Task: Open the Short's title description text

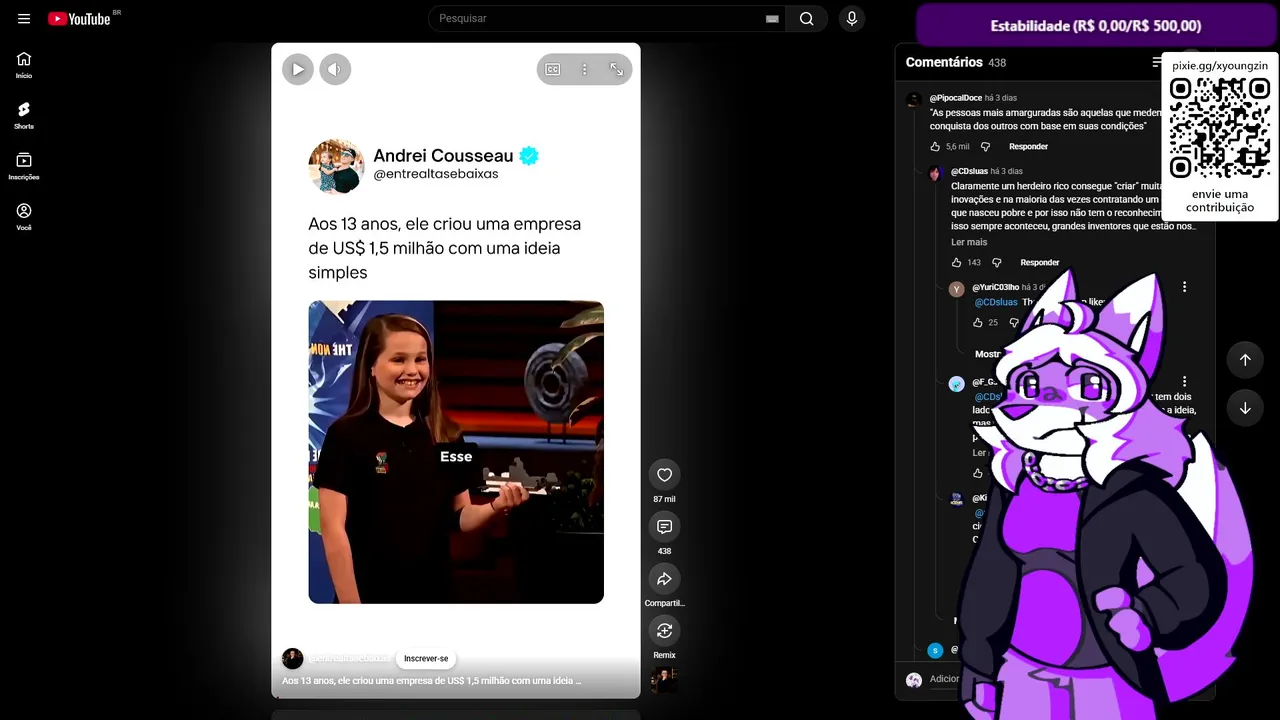Action: (x=431, y=681)
